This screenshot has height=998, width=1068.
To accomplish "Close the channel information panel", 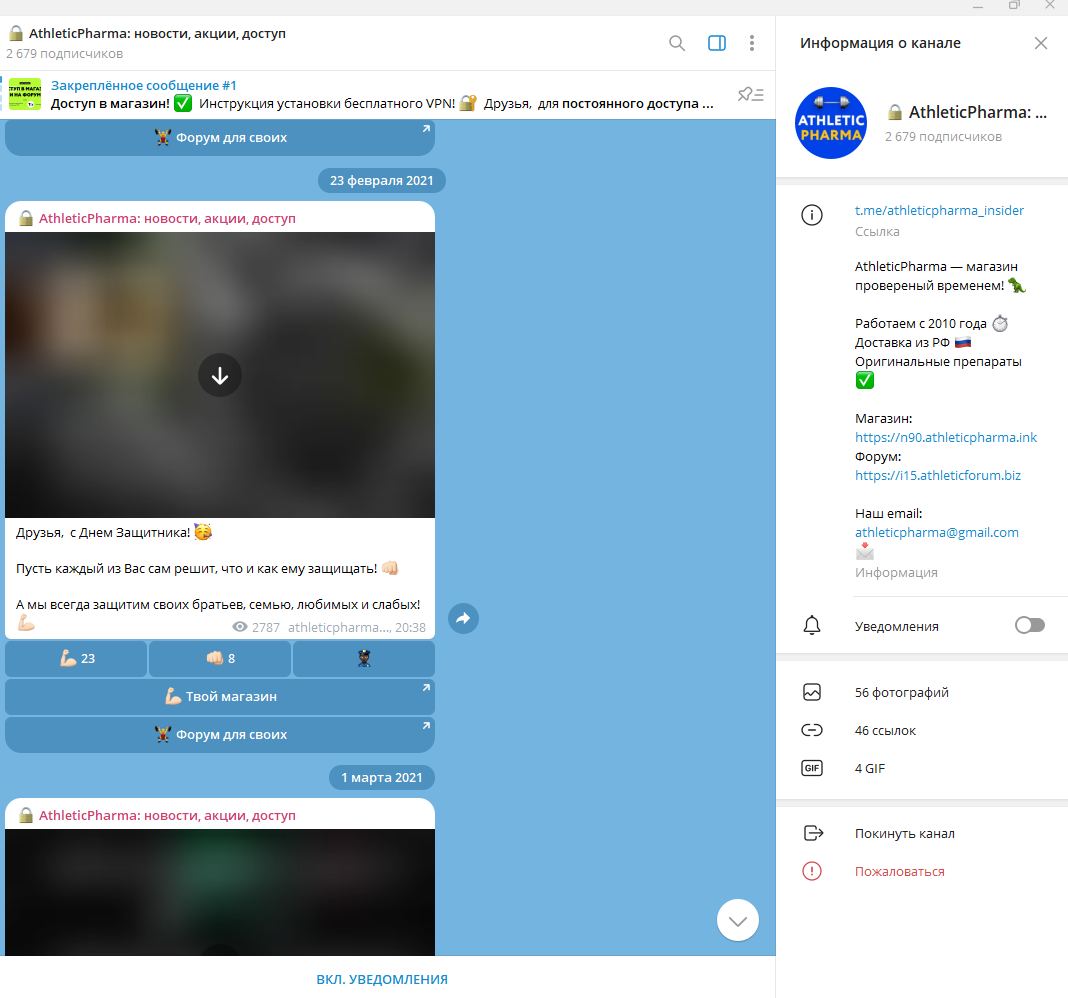I will click(x=1041, y=43).
